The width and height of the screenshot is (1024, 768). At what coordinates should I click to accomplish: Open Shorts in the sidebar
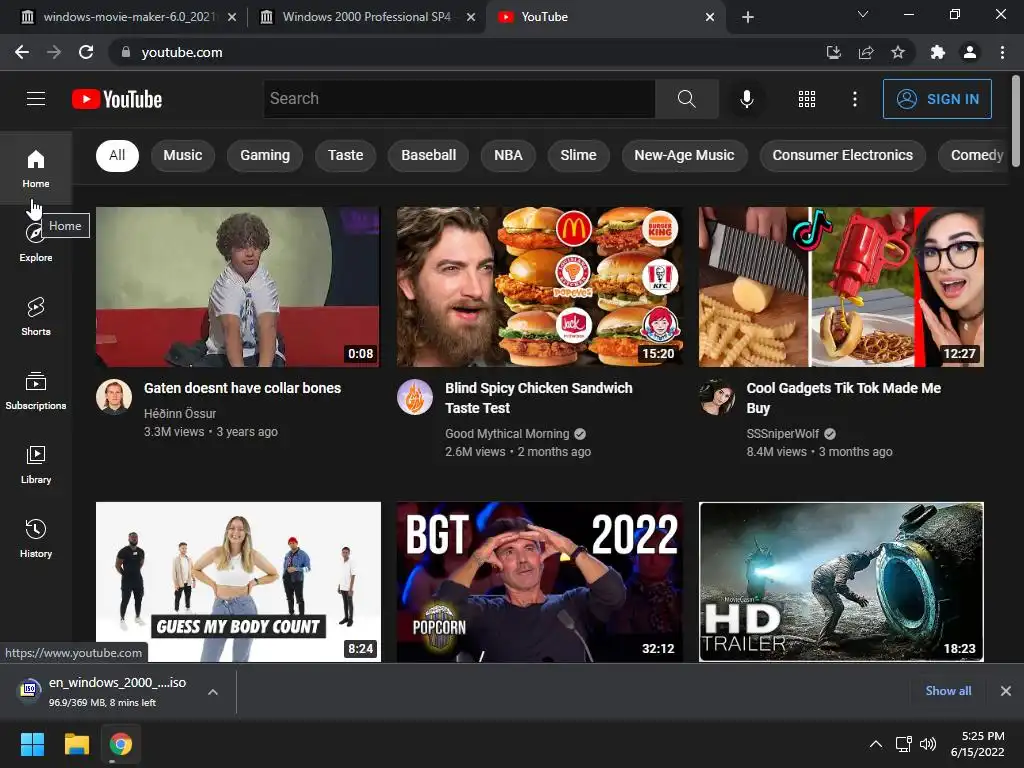click(36, 316)
